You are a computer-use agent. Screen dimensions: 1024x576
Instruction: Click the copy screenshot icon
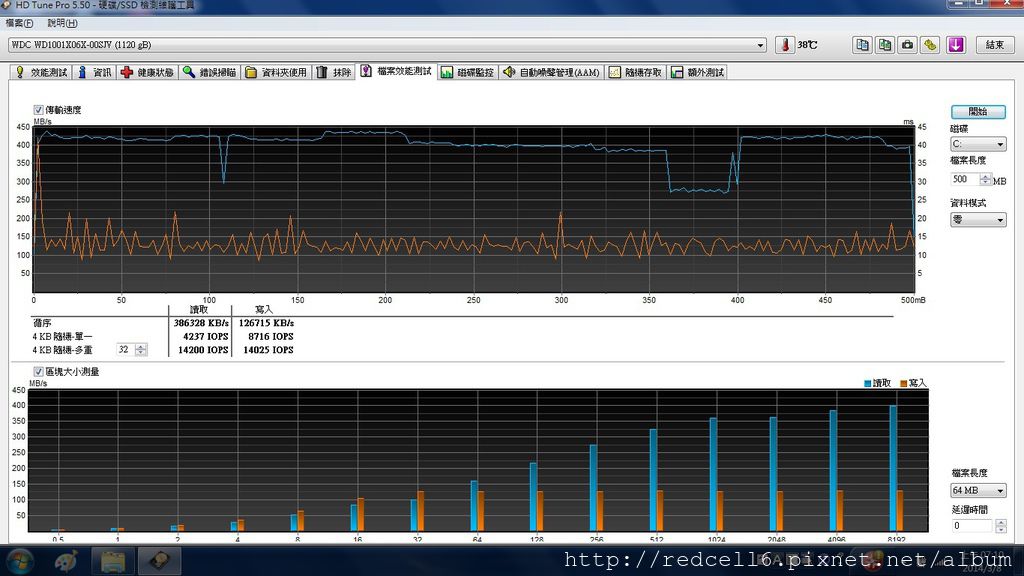click(885, 45)
